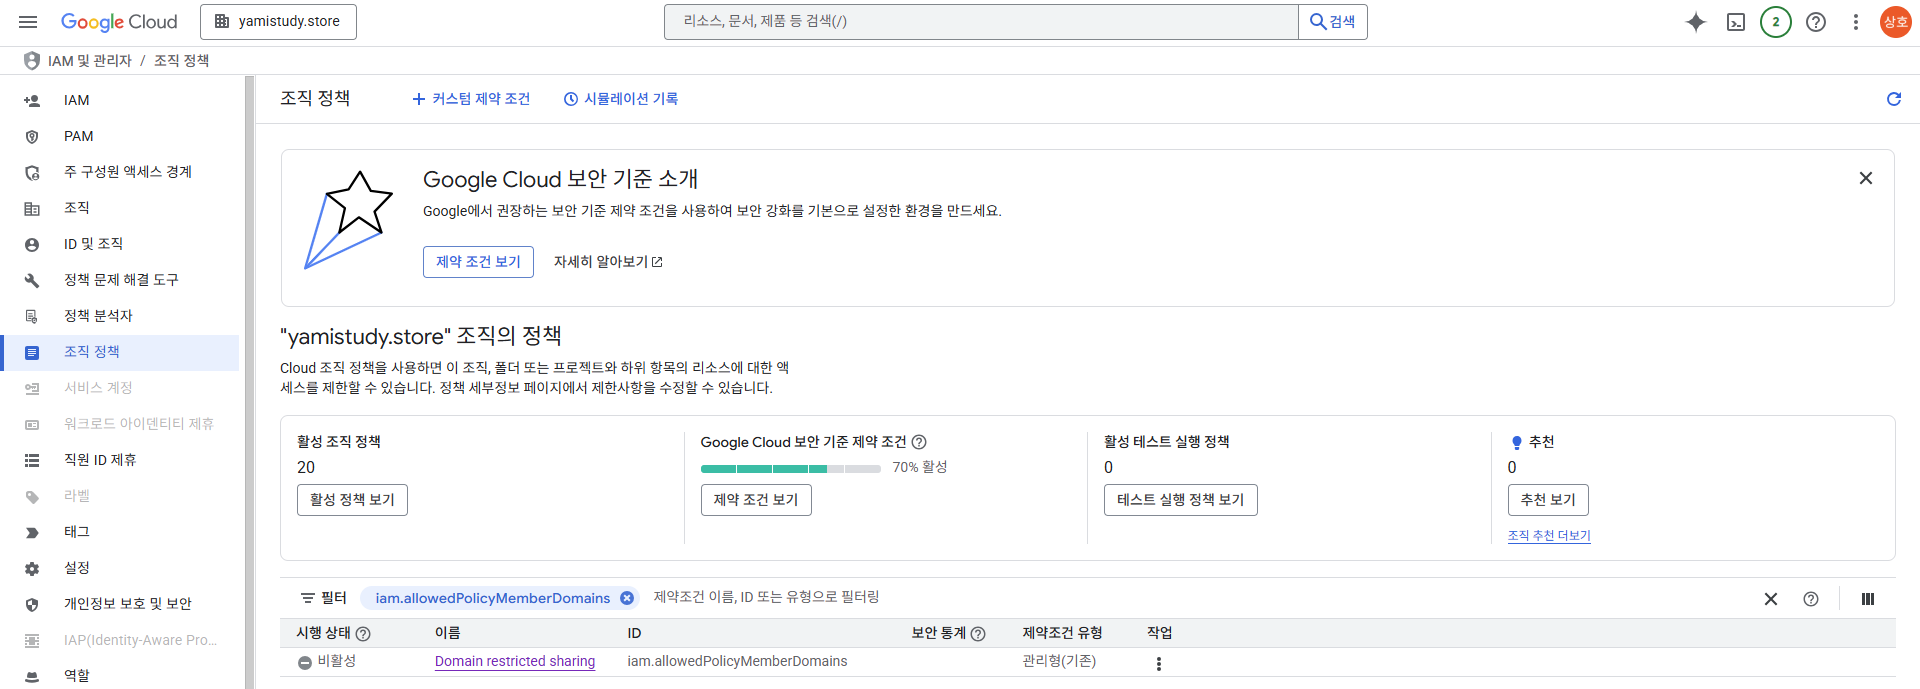Remove the iam.allowedPolicyMemberDomains filter chip
Image resolution: width=1920 pixels, height=689 pixels.
point(627,598)
